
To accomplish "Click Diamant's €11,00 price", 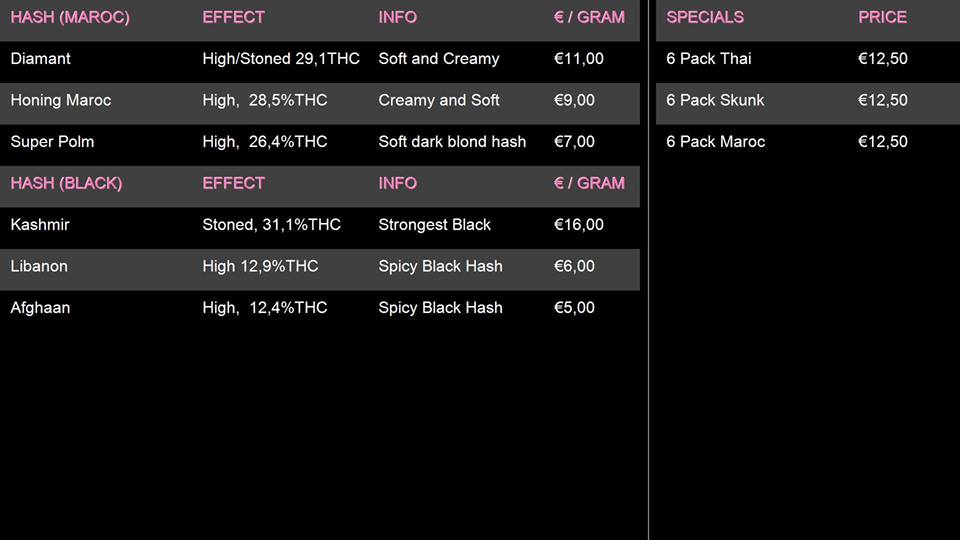I will pos(579,59).
